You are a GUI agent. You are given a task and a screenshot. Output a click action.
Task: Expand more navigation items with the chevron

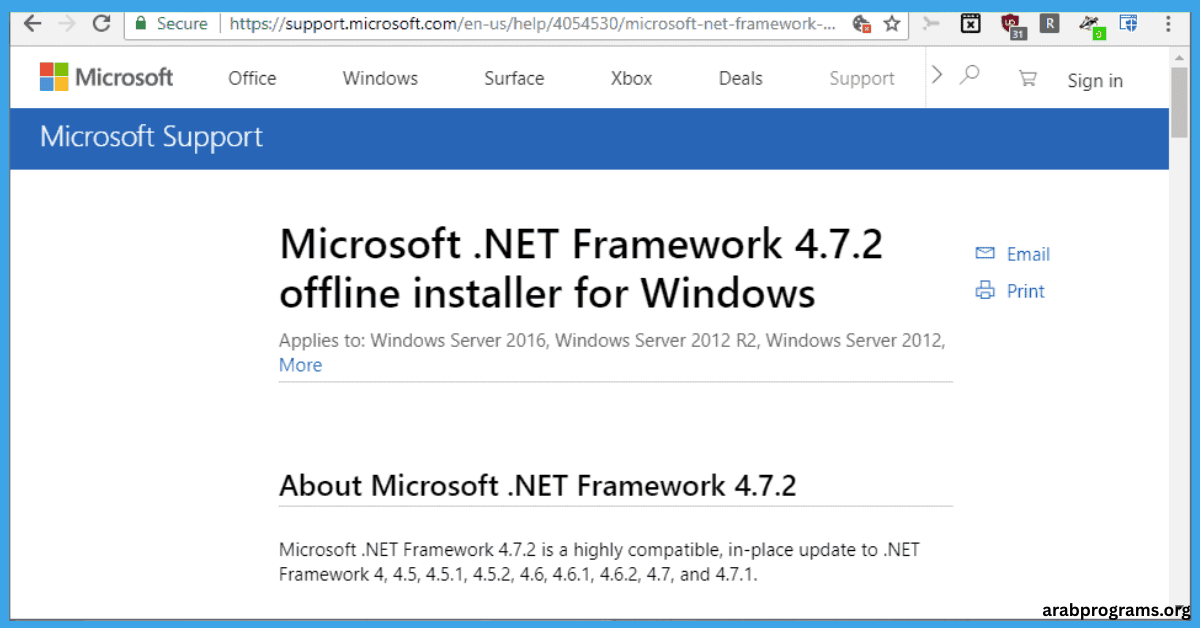tap(937, 75)
